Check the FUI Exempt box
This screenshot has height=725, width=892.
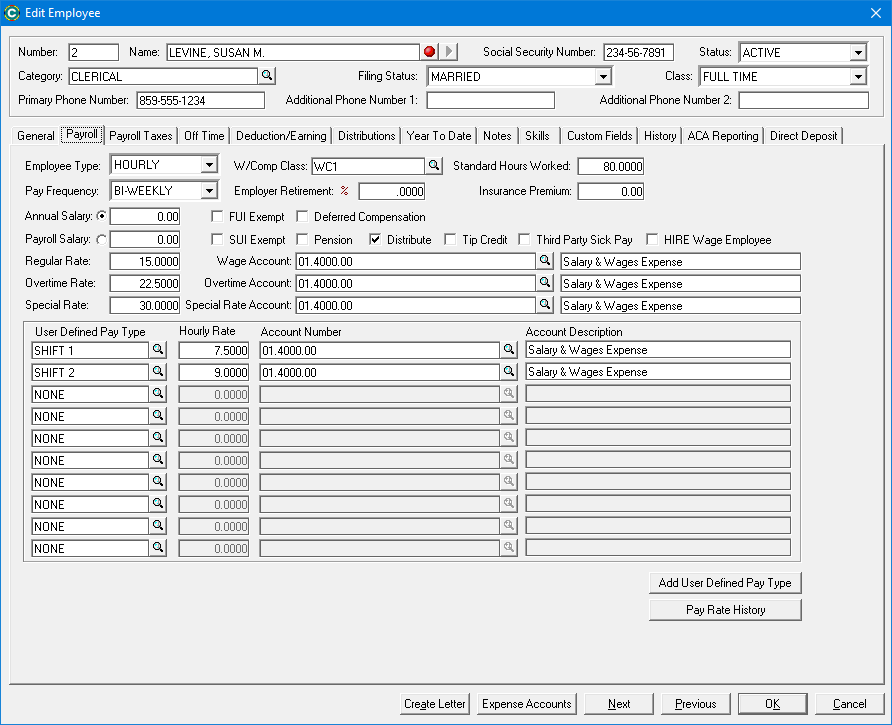click(x=217, y=216)
